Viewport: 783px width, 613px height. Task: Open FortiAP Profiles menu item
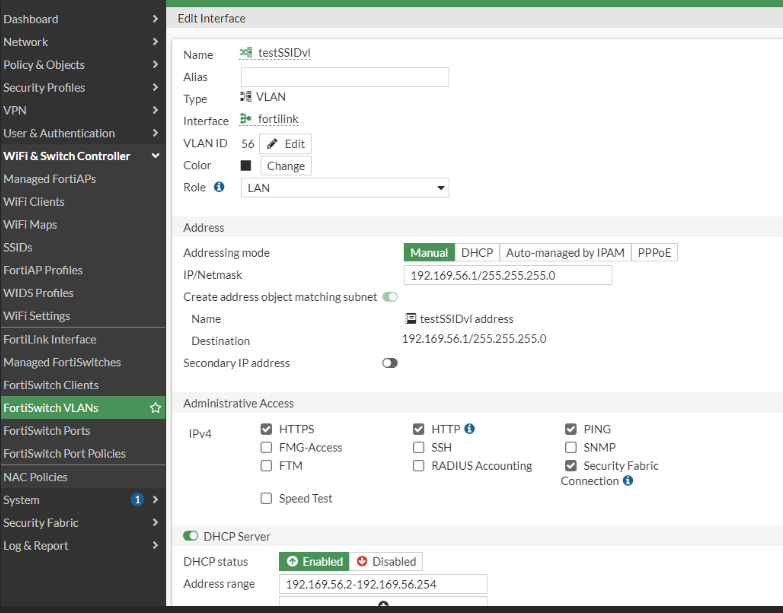pyautogui.click(x=83, y=270)
